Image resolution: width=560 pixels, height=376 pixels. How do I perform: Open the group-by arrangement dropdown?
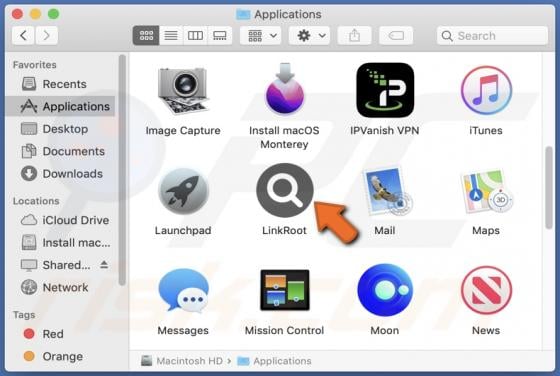[x=261, y=35]
